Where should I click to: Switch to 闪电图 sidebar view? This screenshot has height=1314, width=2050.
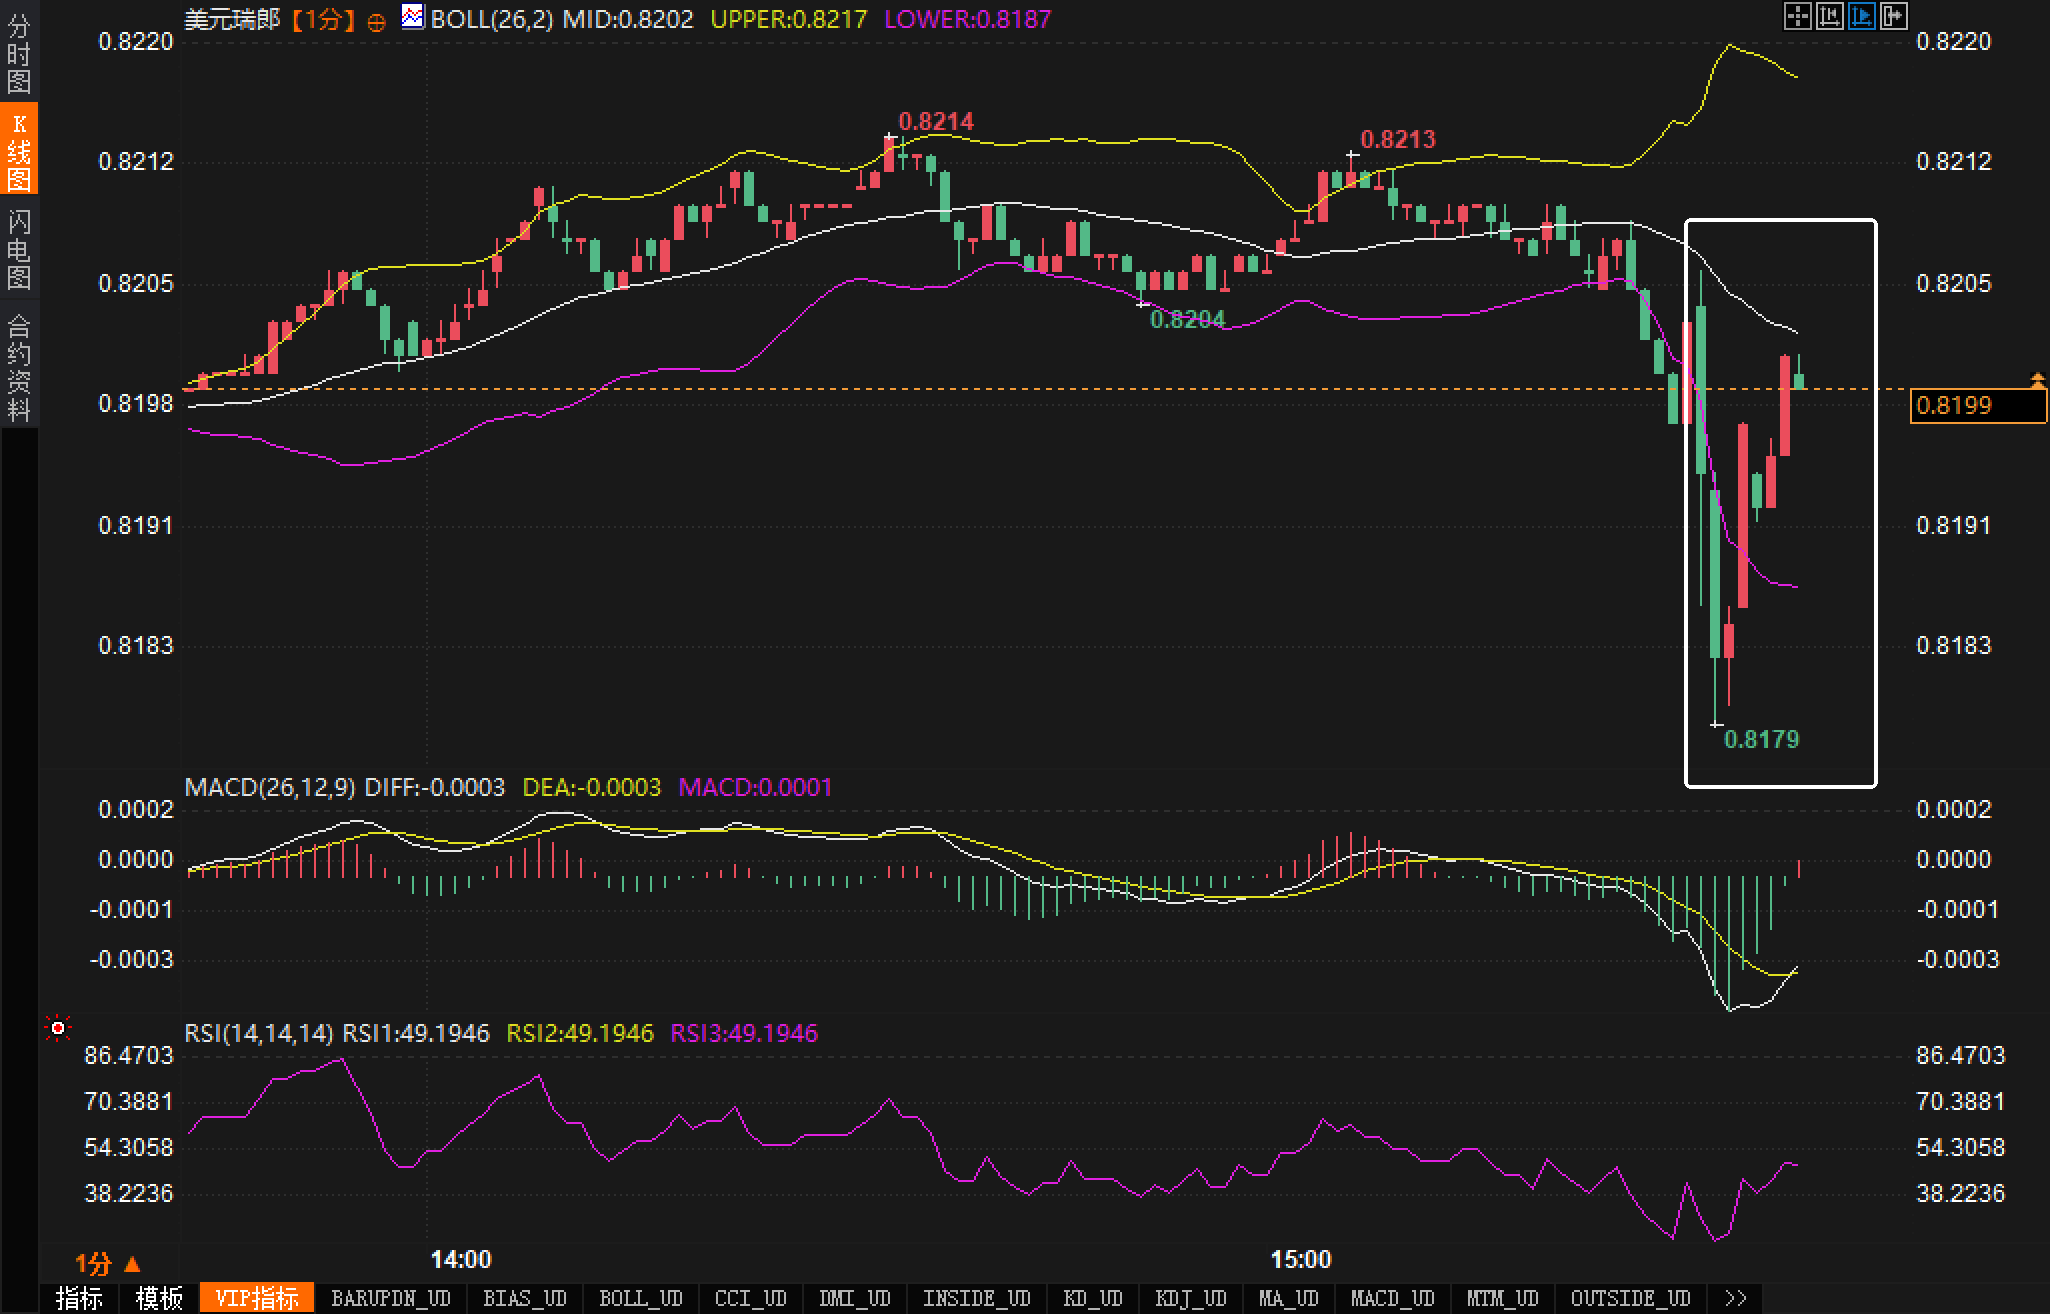tap(19, 249)
